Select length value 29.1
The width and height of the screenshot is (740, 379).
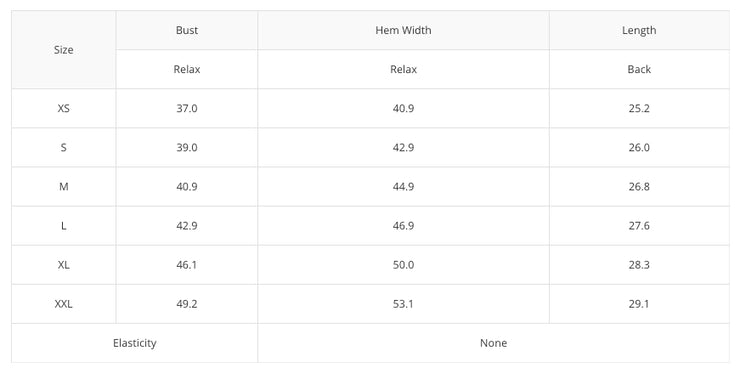pos(639,304)
